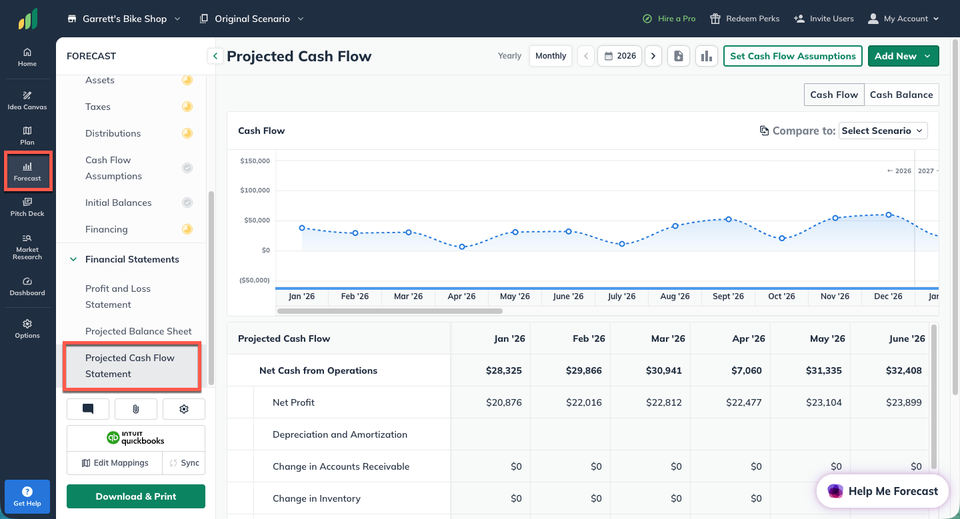Open the Market Research sidebar icon
960x519 pixels.
(27, 247)
